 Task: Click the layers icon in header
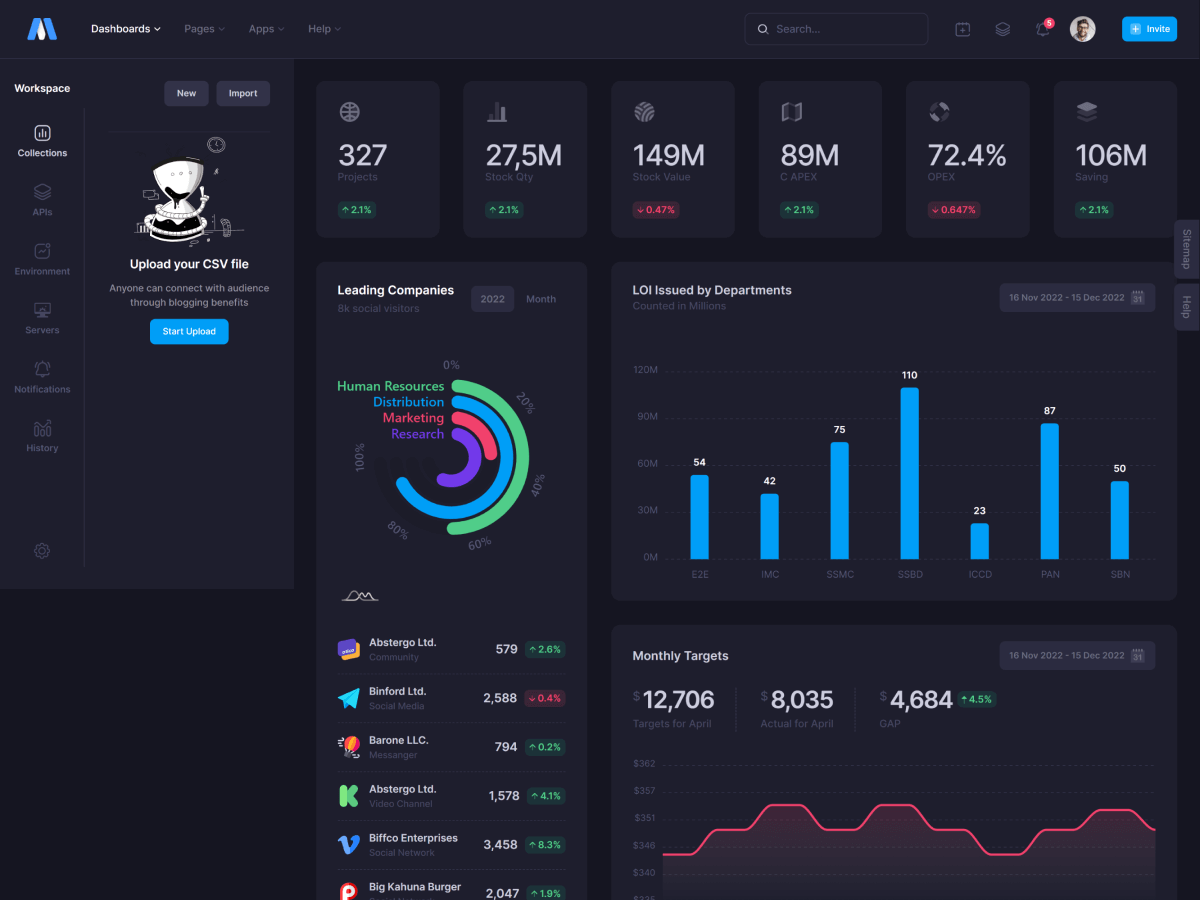(x=1002, y=29)
